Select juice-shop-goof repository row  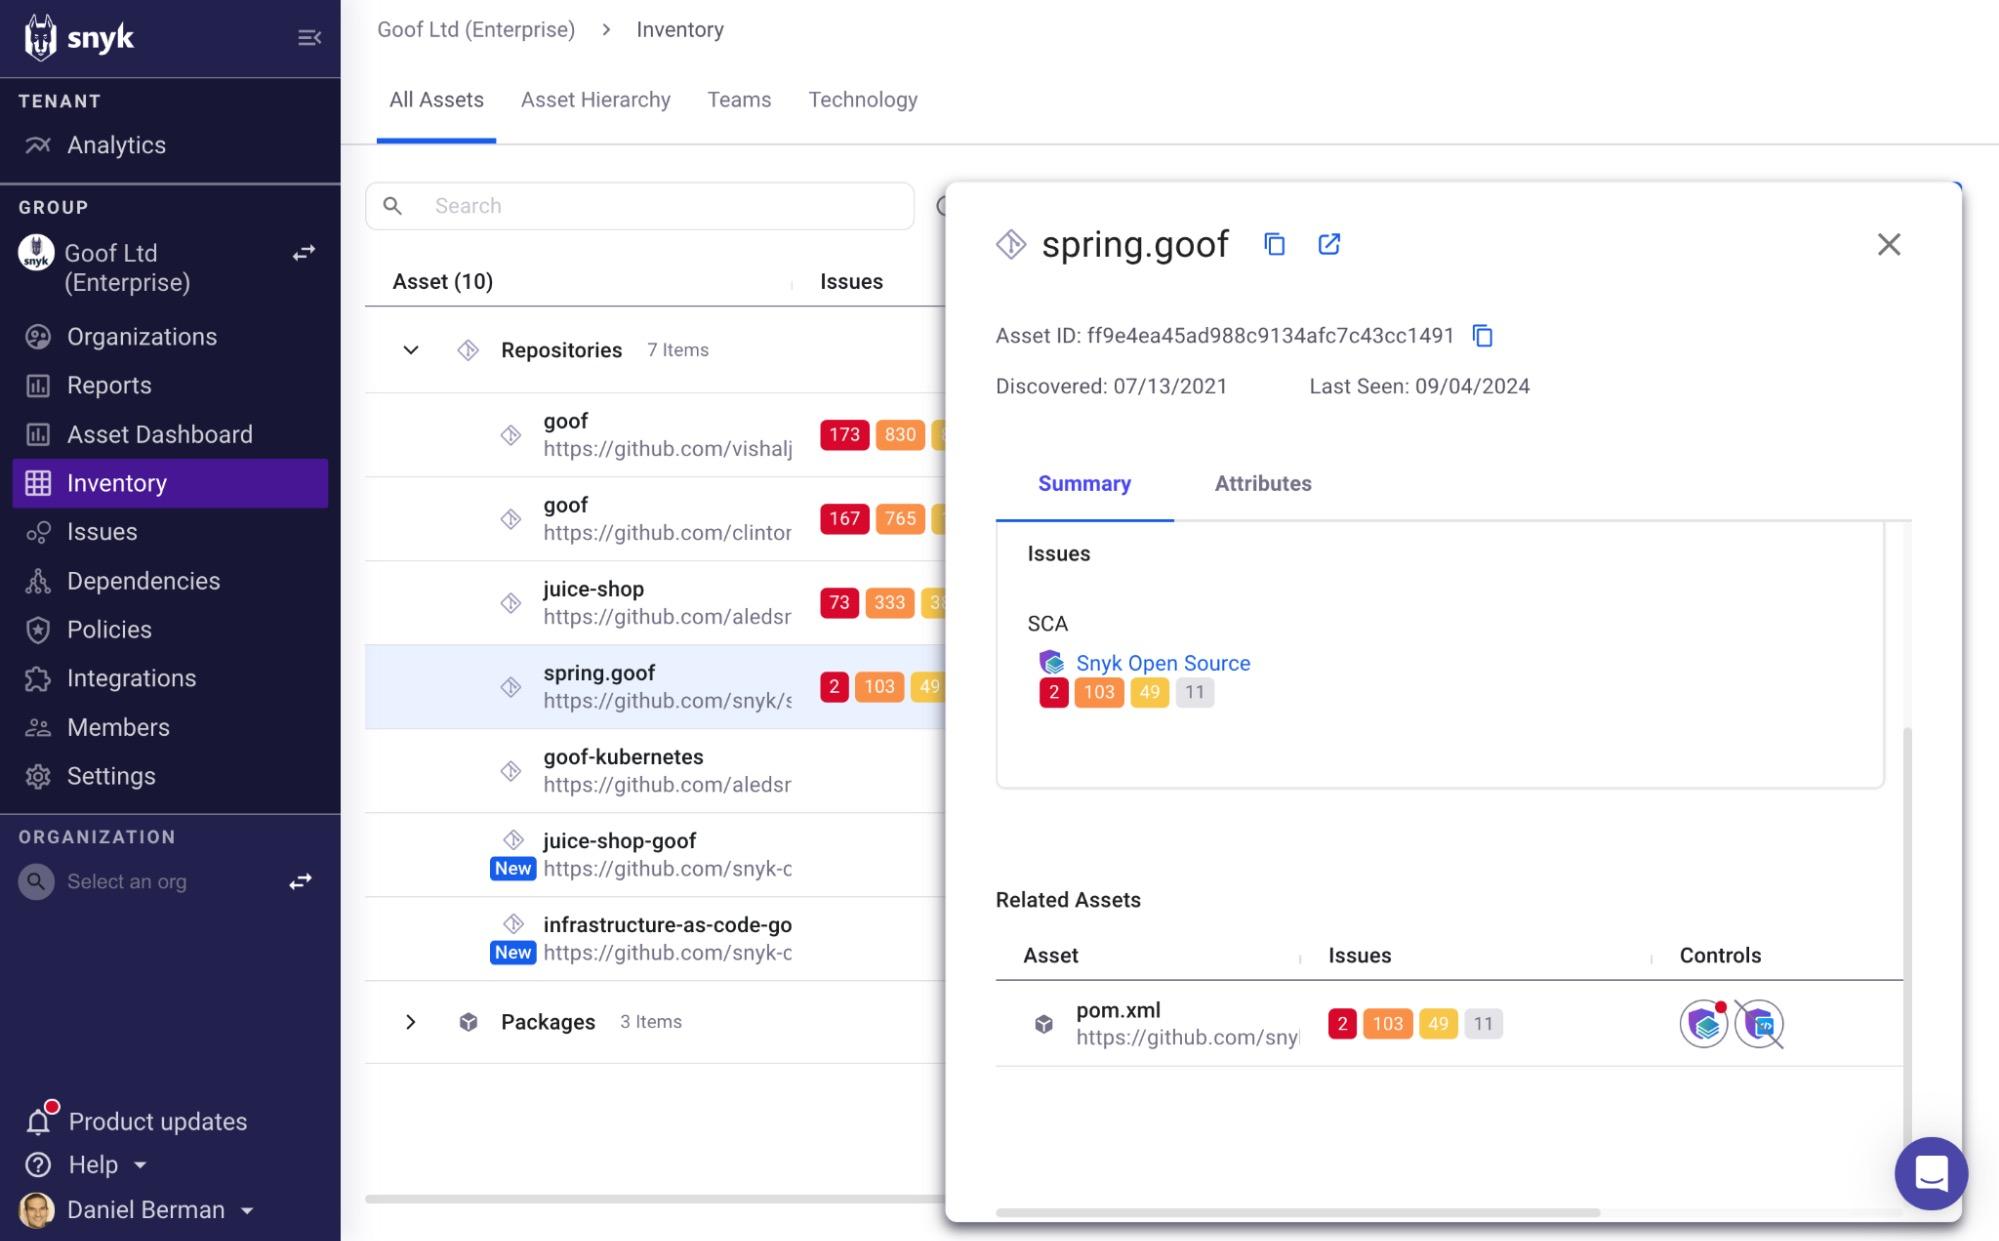point(655,855)
